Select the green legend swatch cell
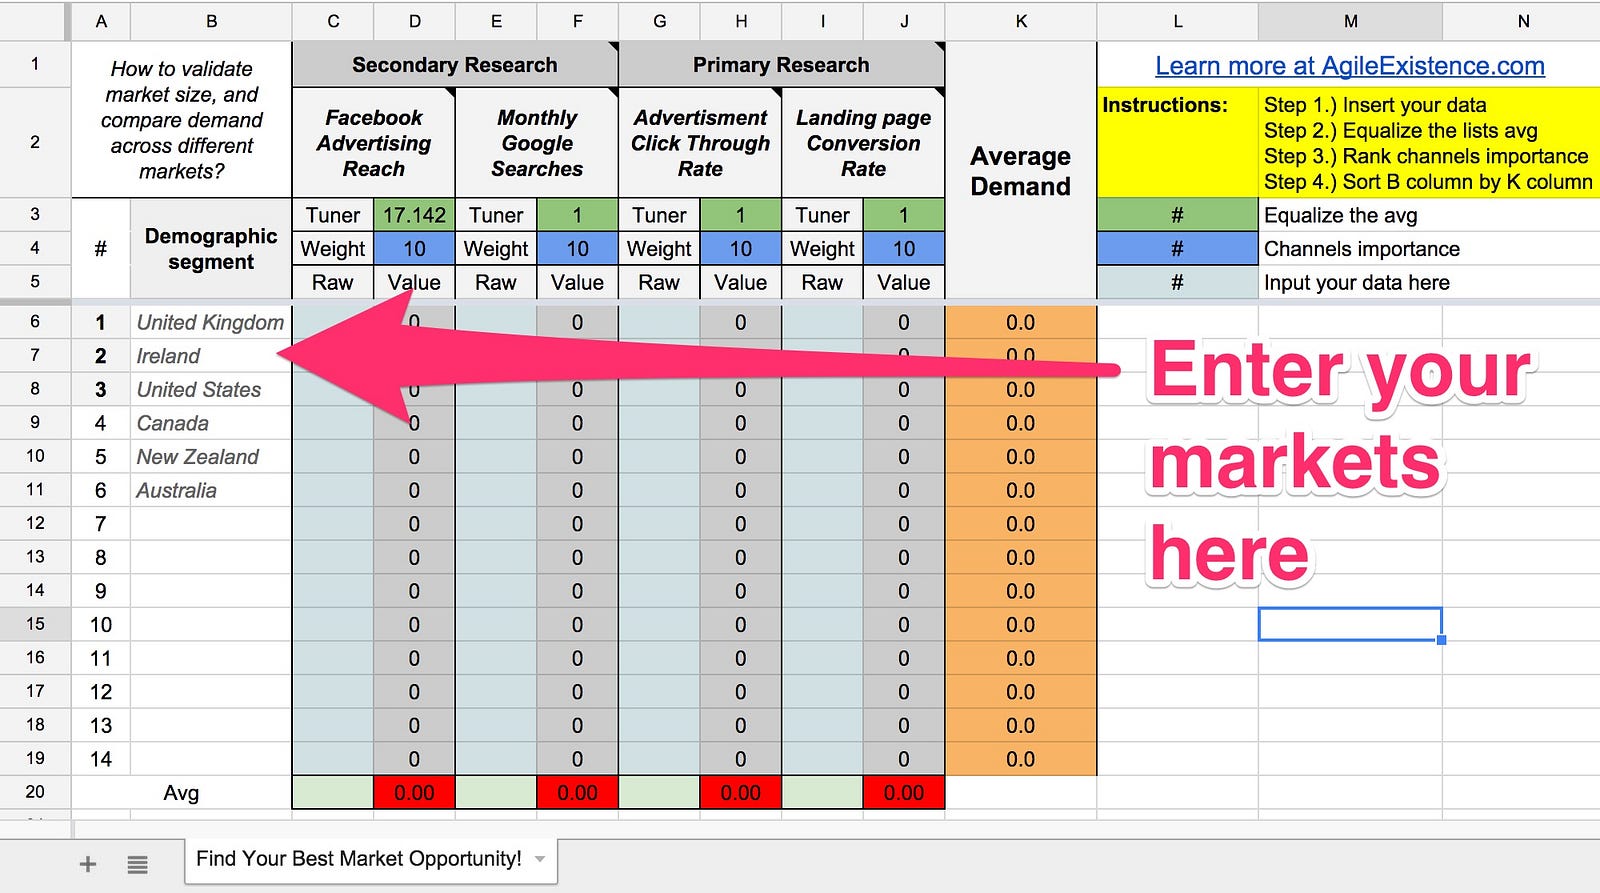1600x893 pixels. click(1177, 215)
